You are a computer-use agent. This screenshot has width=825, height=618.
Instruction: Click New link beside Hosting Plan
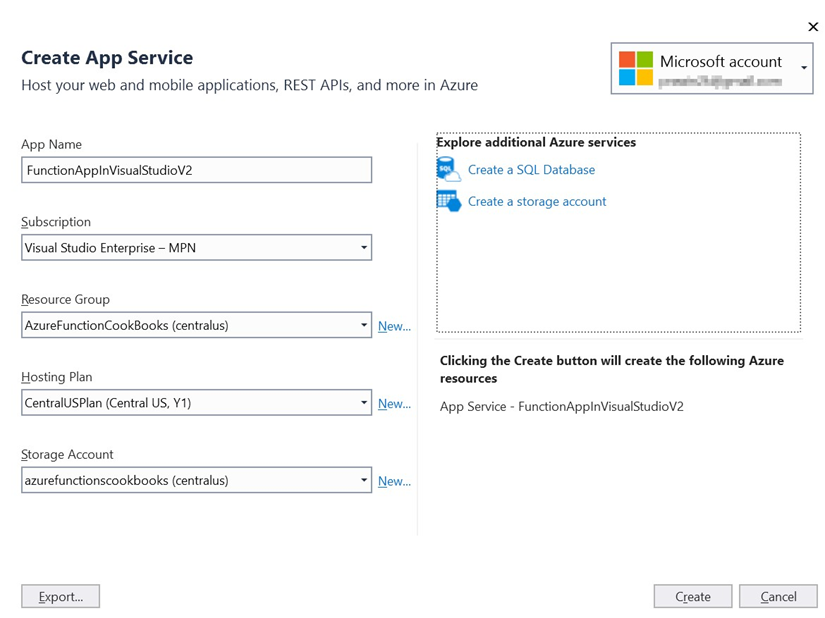(394, 404)
